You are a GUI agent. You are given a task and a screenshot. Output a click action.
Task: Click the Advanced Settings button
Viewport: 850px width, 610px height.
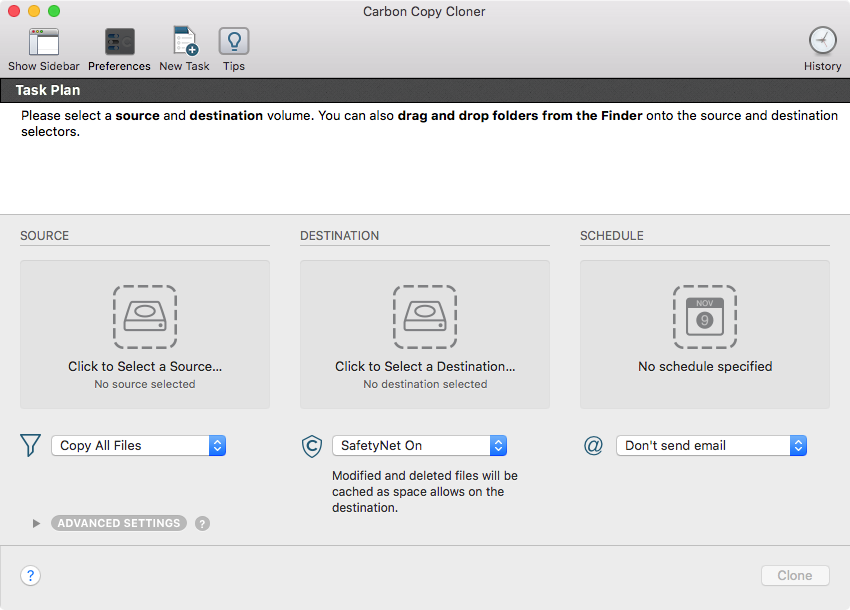(119, 523)
